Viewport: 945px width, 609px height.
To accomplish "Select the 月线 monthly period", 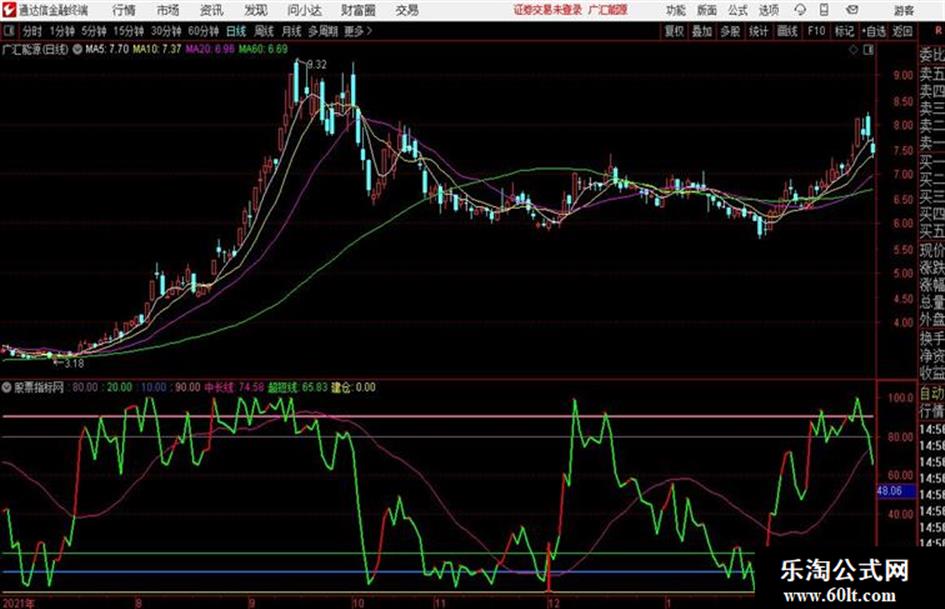I will tap(292, 31).
